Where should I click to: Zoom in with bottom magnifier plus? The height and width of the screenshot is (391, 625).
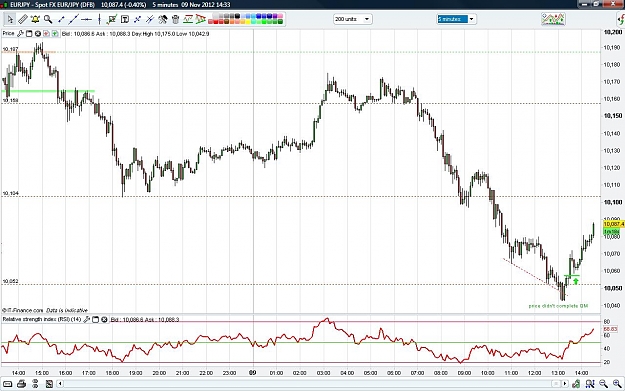coord(617,384)
